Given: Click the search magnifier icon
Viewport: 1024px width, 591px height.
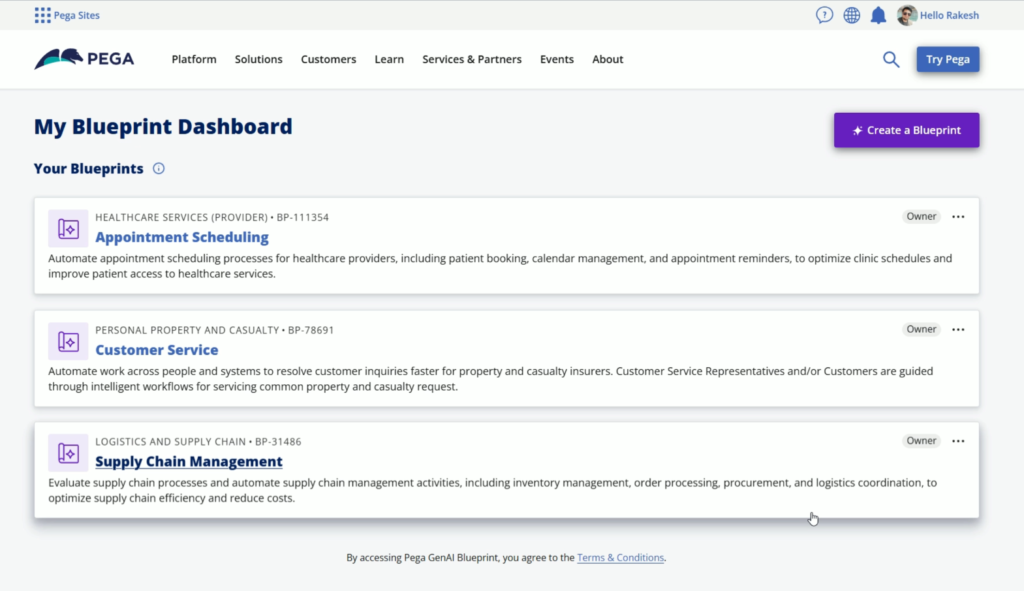Looking at the screenshot, I should tap(891, 59).
